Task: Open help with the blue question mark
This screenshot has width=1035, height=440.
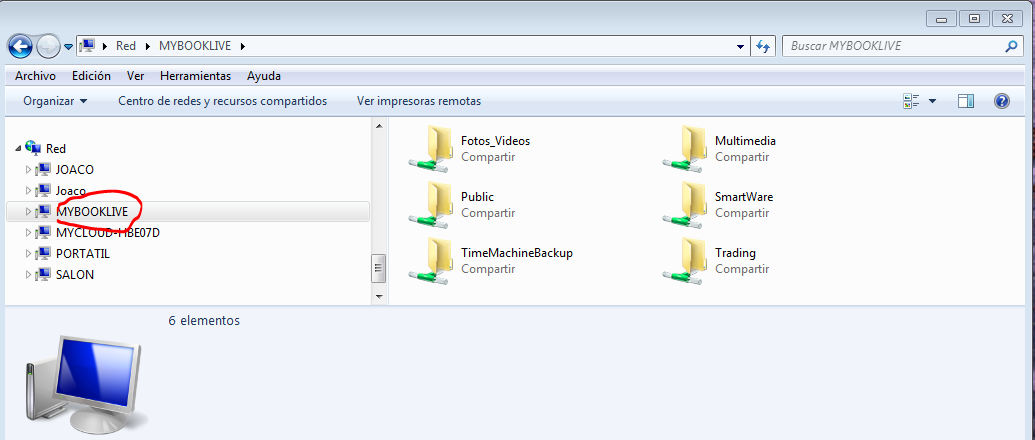Action: (1002, 101)
